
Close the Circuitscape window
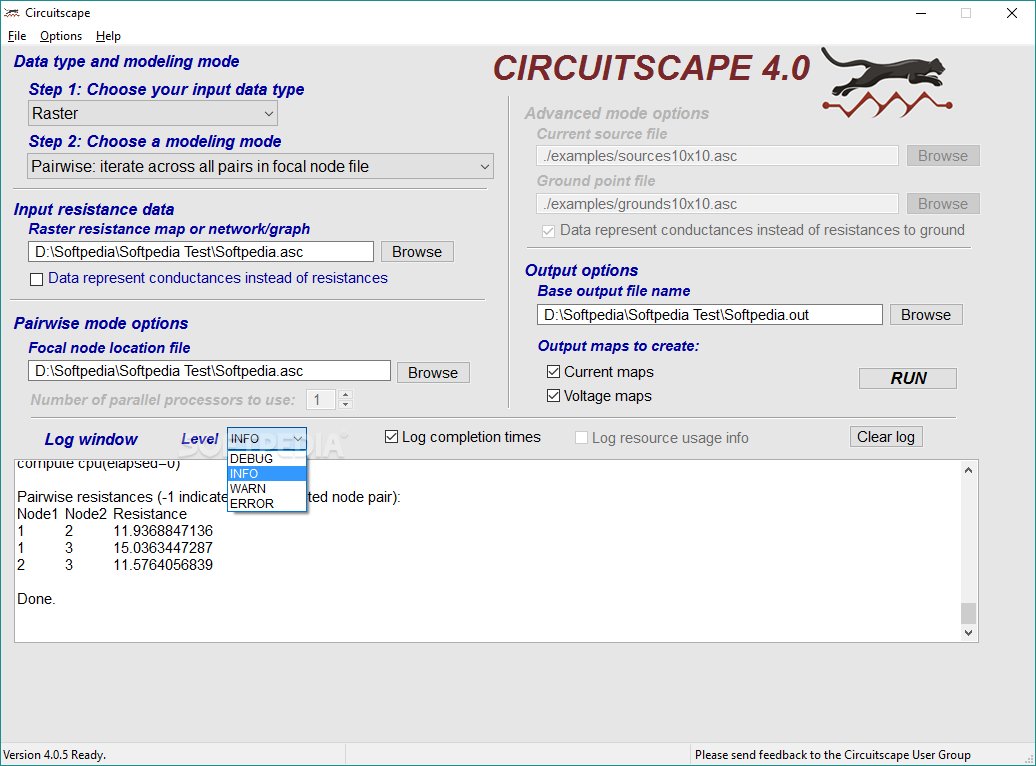click(x=1012, y=13)
